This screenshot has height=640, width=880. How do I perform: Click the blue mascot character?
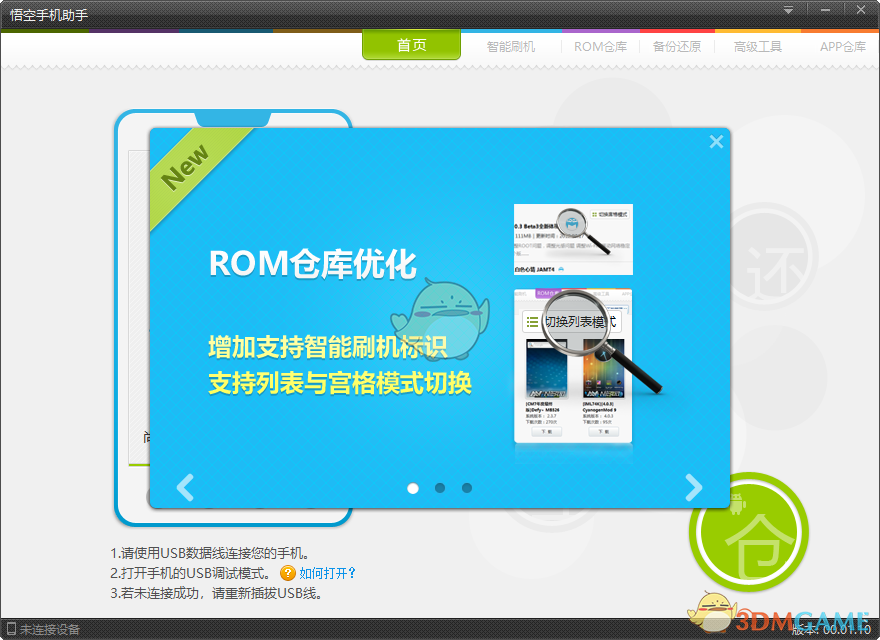(441, 319)
